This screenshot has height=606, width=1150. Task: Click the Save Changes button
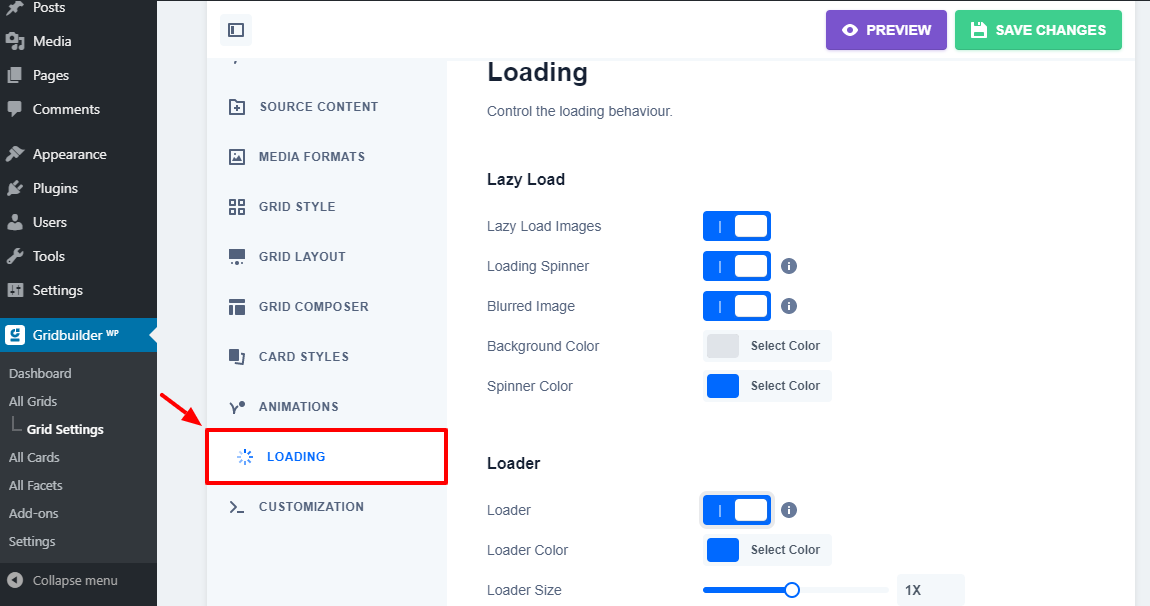point(1038,30)
